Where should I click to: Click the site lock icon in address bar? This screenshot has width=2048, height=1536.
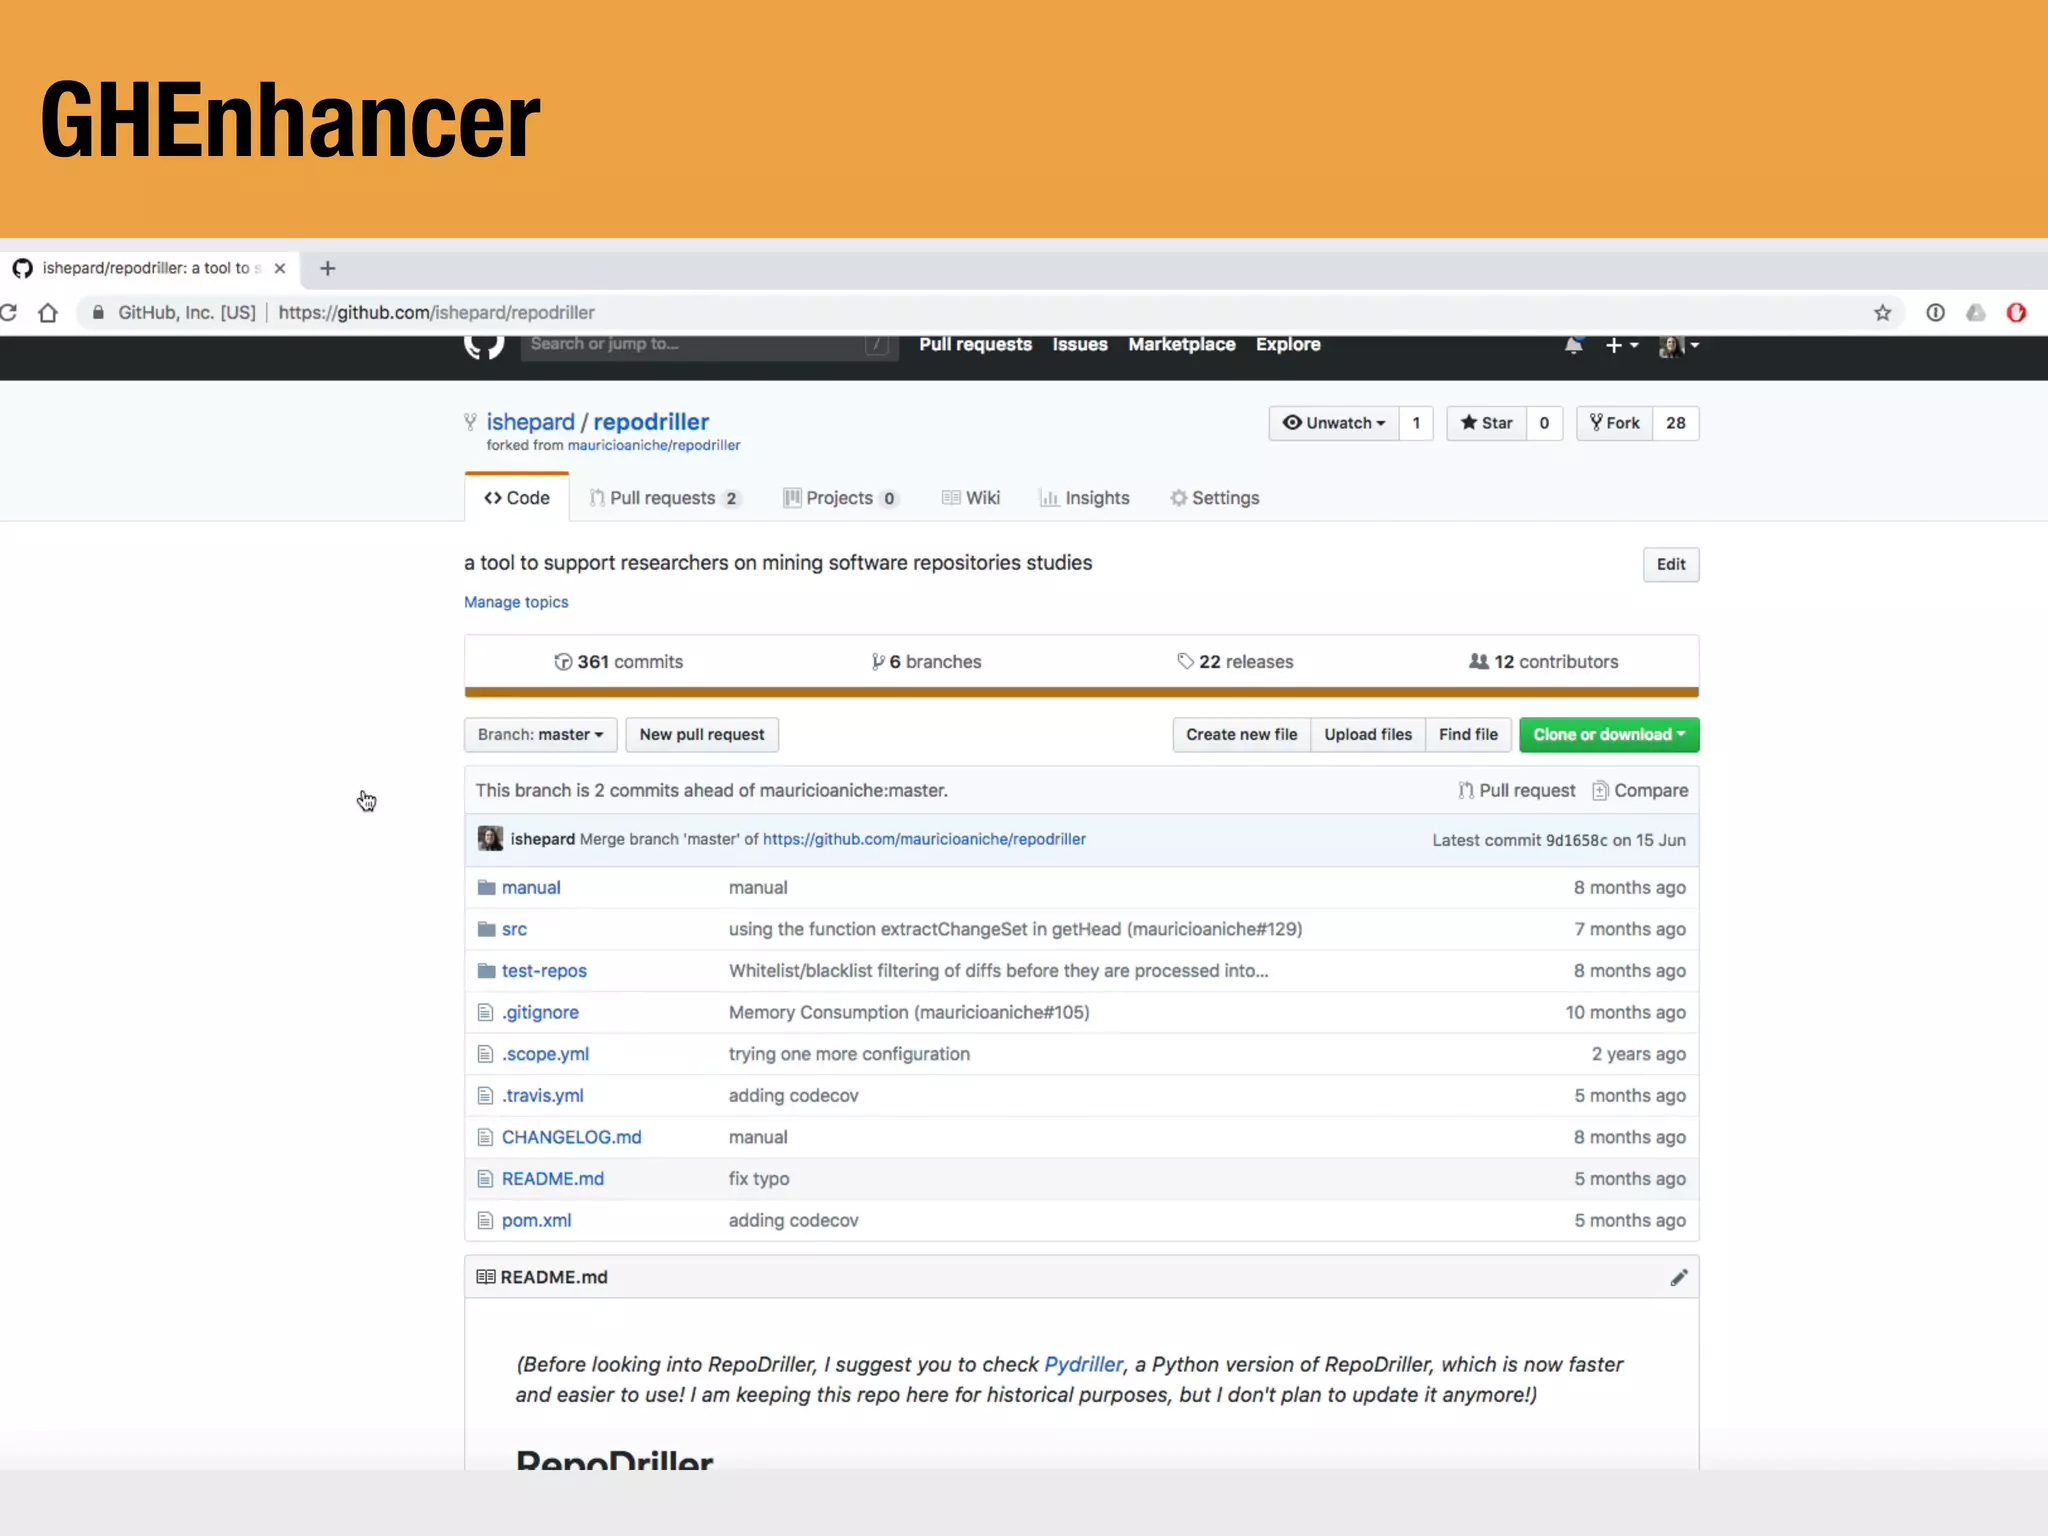pos(98,313)
